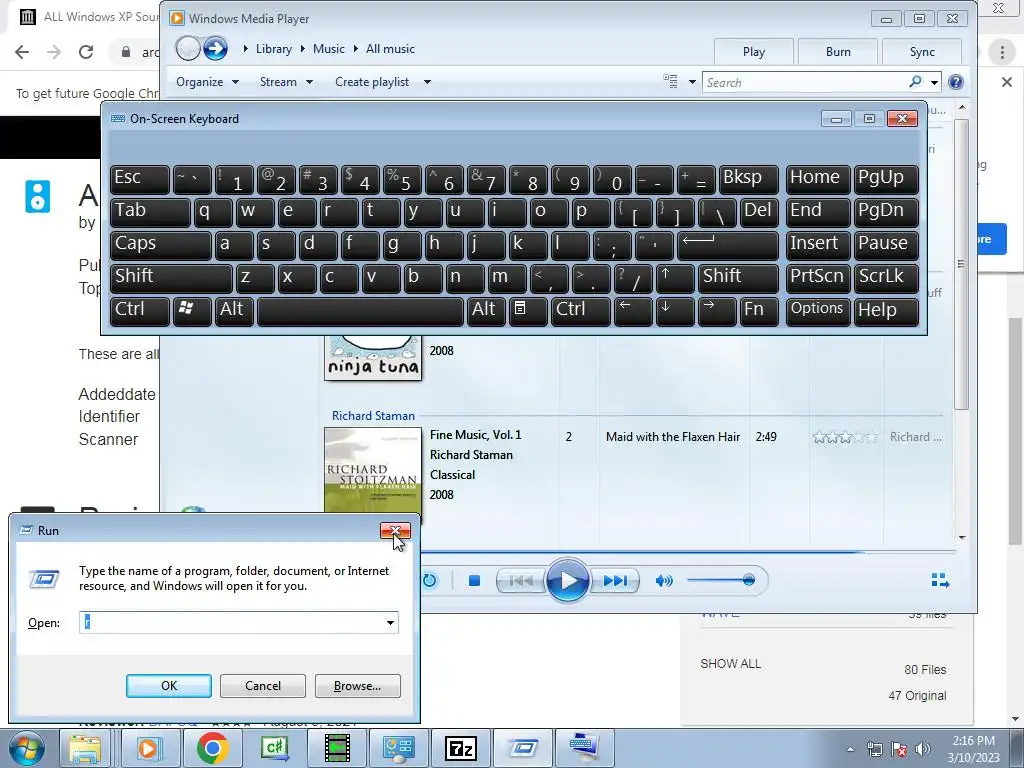Click the ninja tuna album art
The image size is (1024, 768).
click(373, 357)
